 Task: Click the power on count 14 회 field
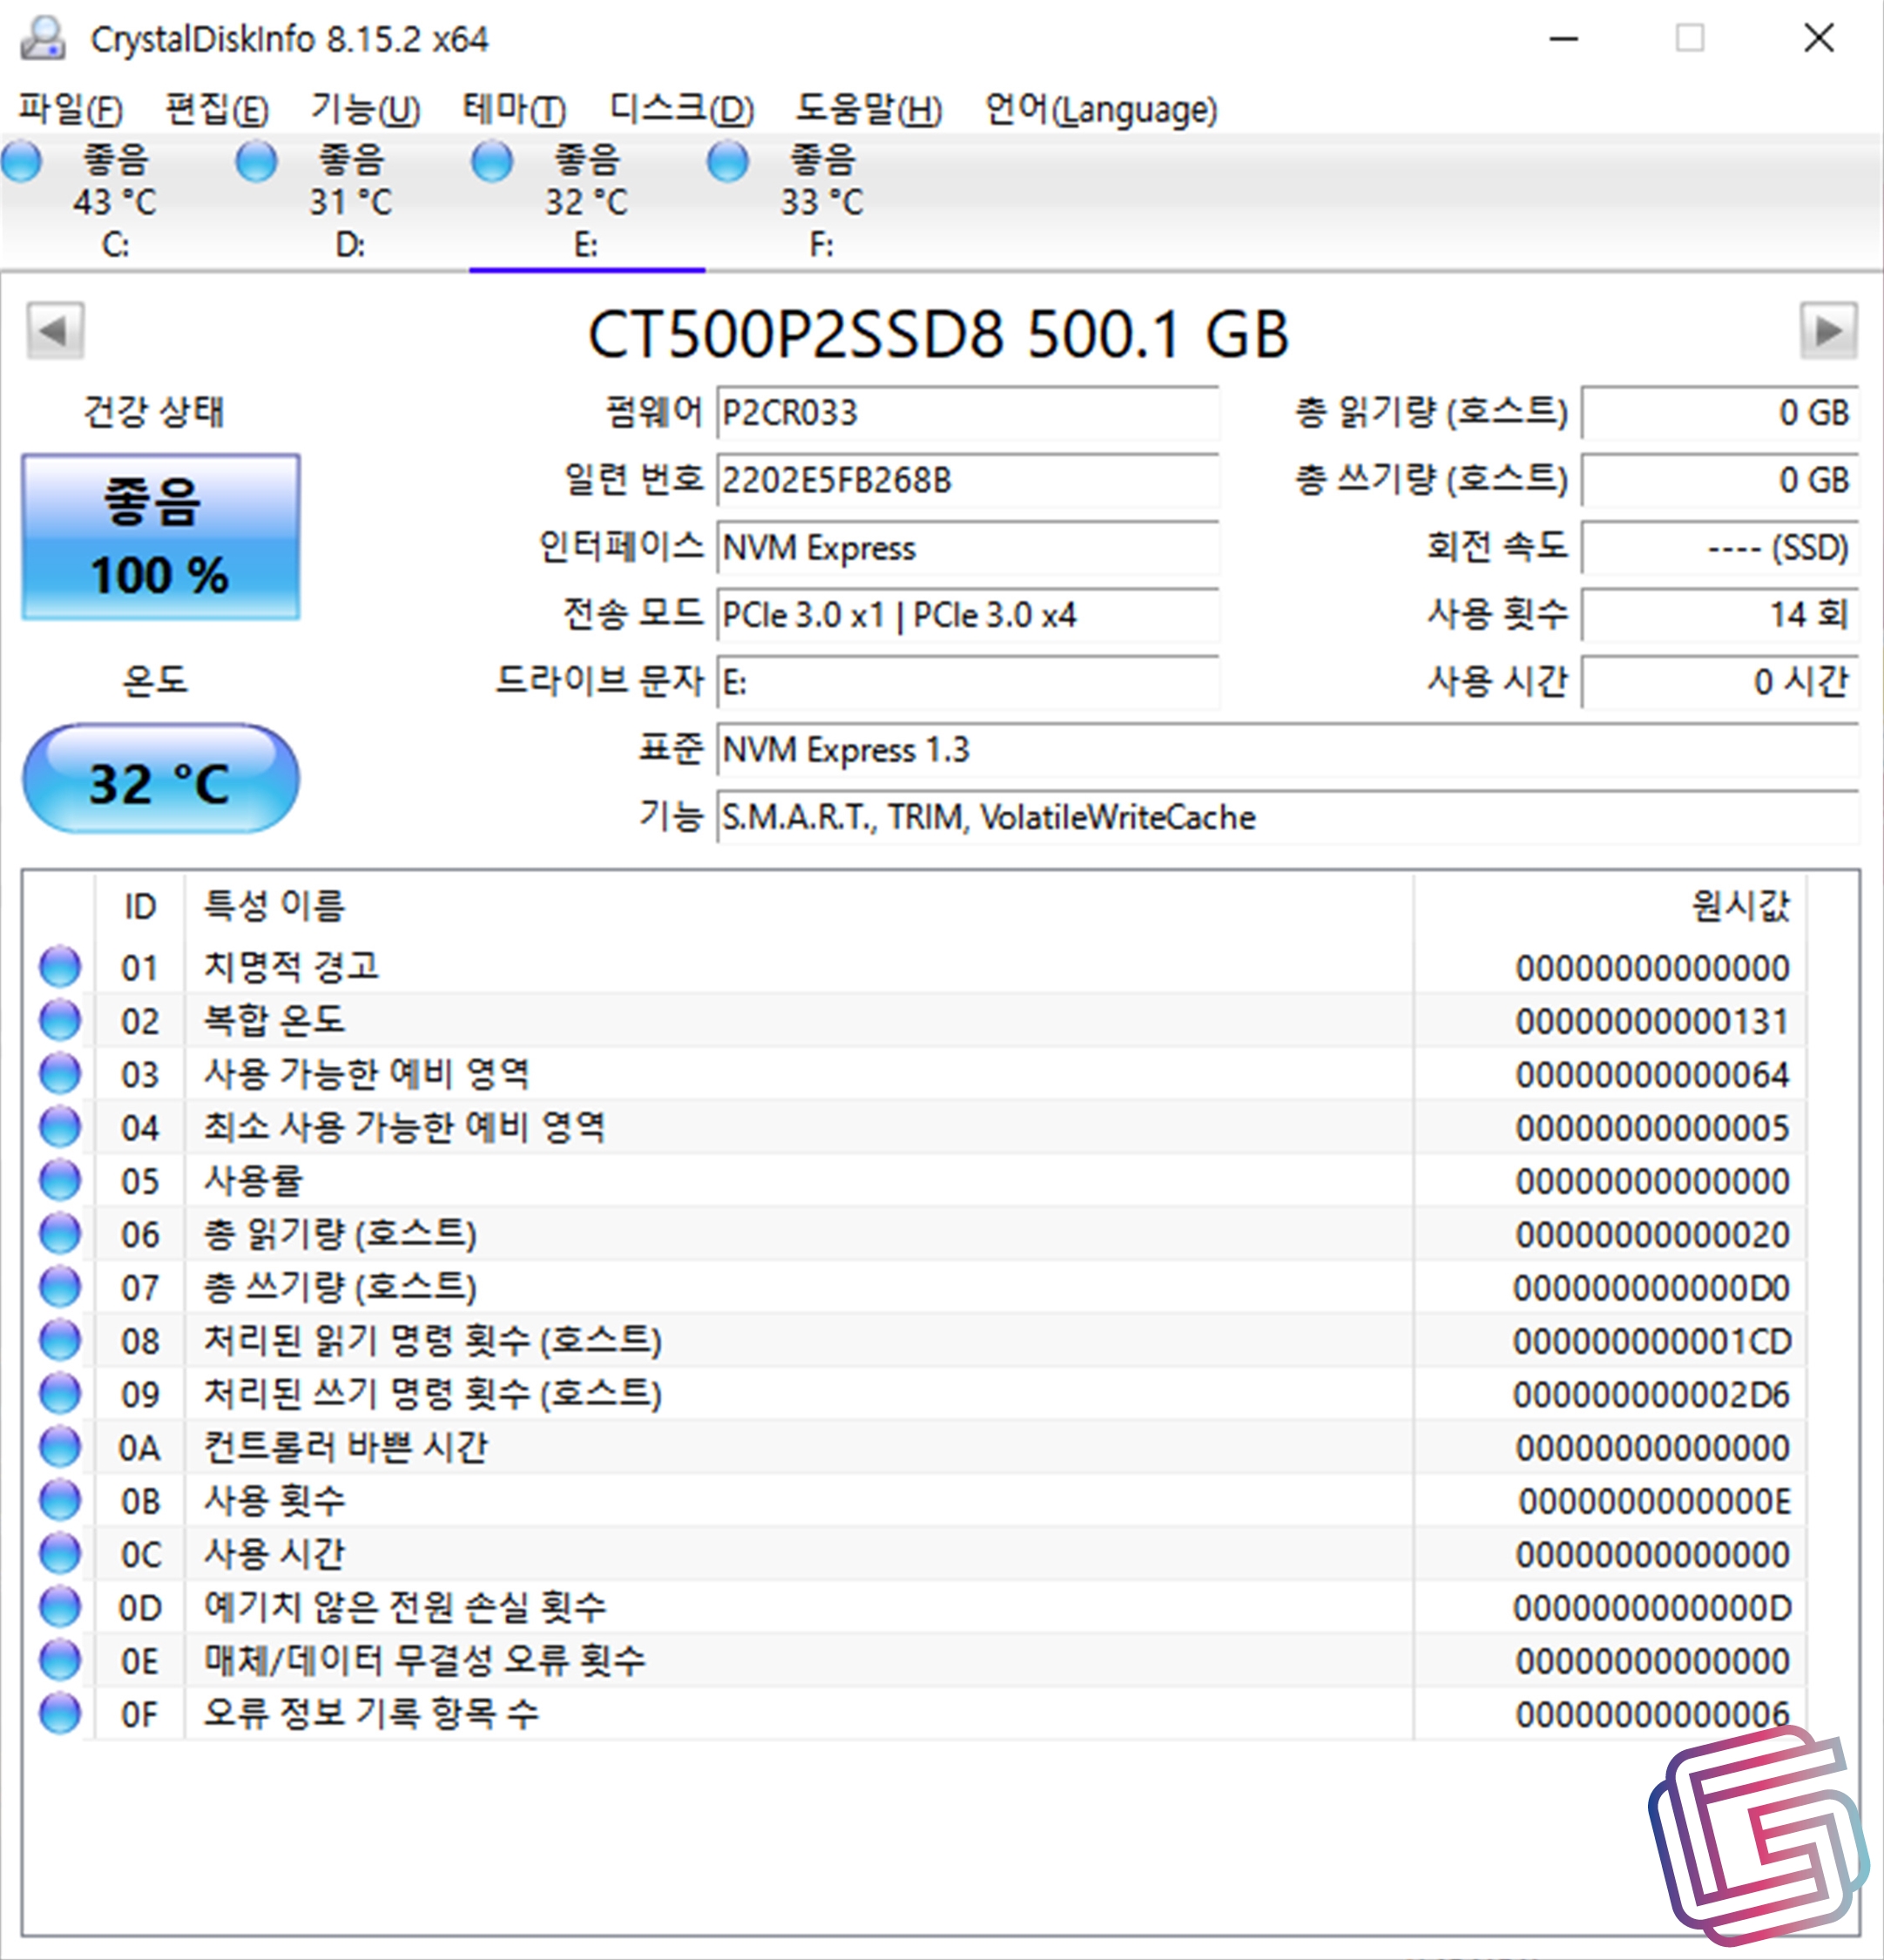(x=1720, y=615)
